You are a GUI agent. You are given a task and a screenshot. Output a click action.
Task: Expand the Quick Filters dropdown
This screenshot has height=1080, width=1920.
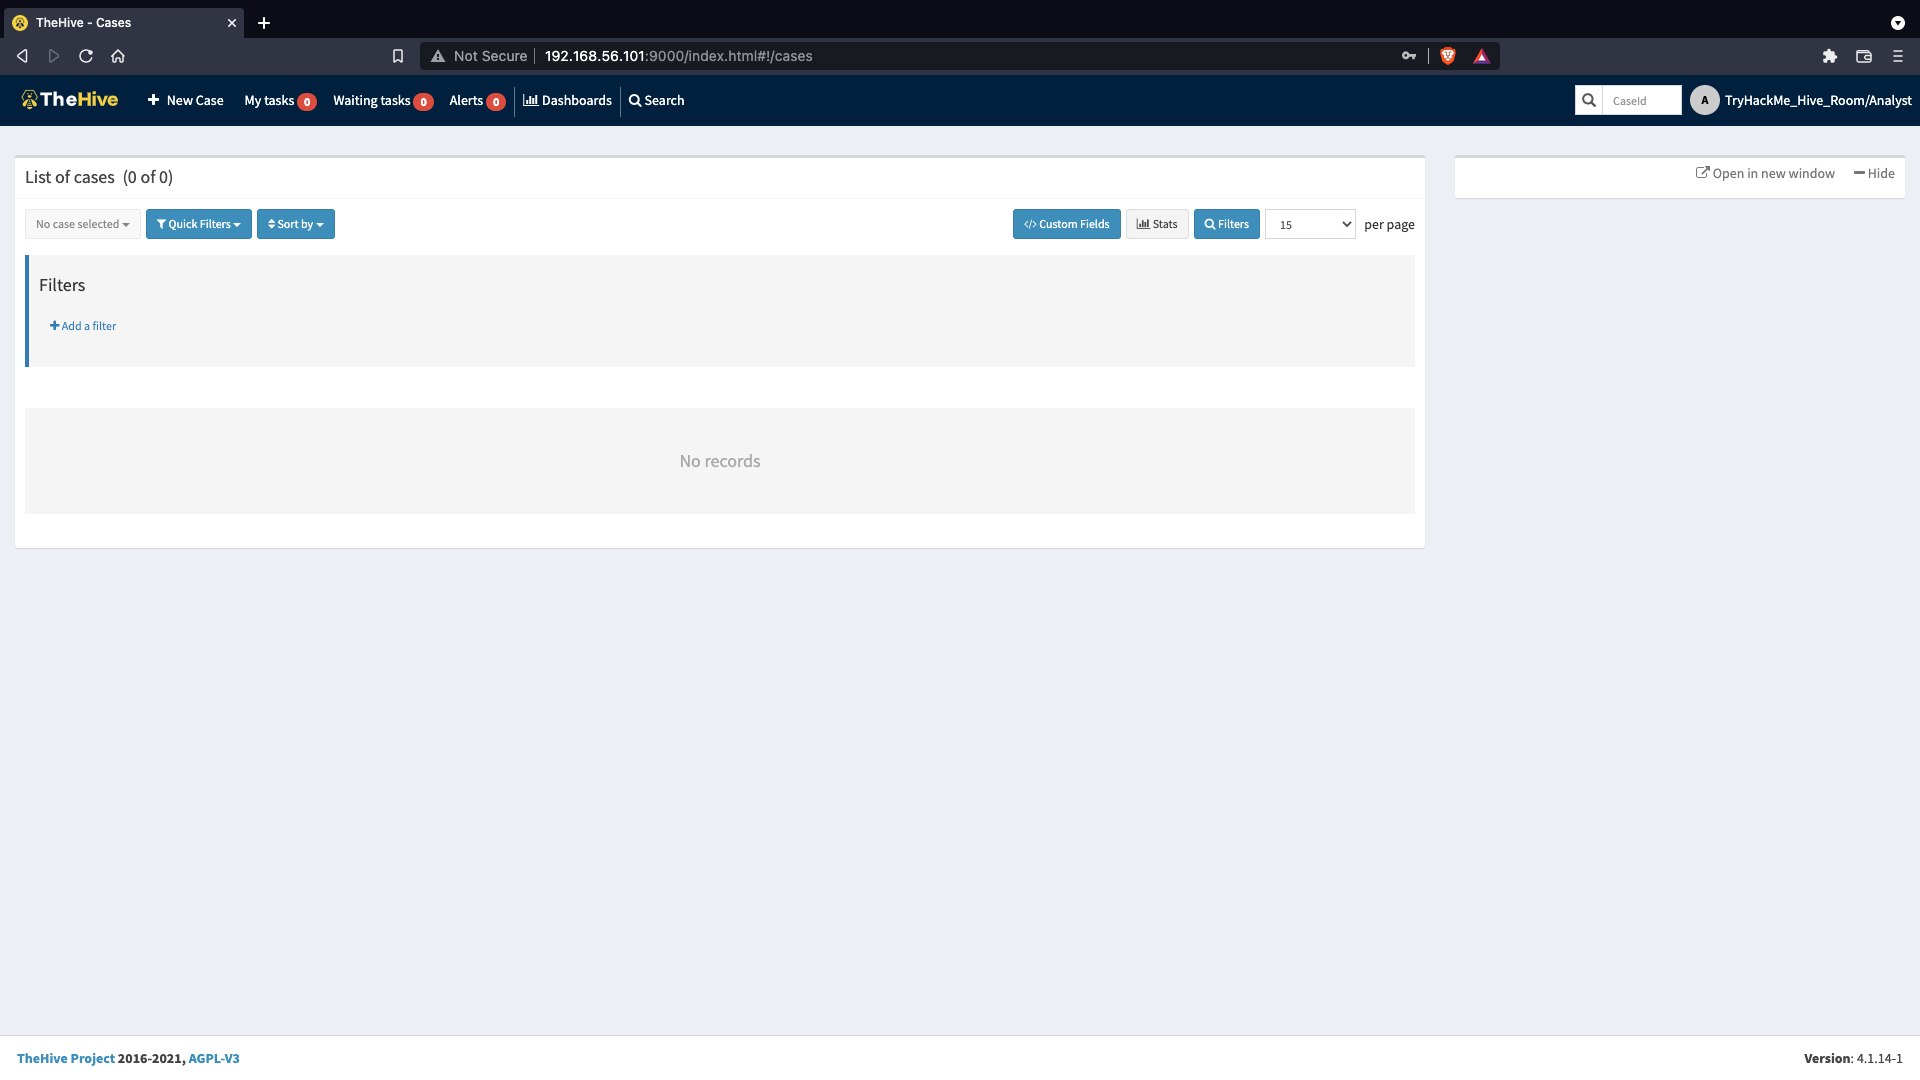(x=198, y=224)
